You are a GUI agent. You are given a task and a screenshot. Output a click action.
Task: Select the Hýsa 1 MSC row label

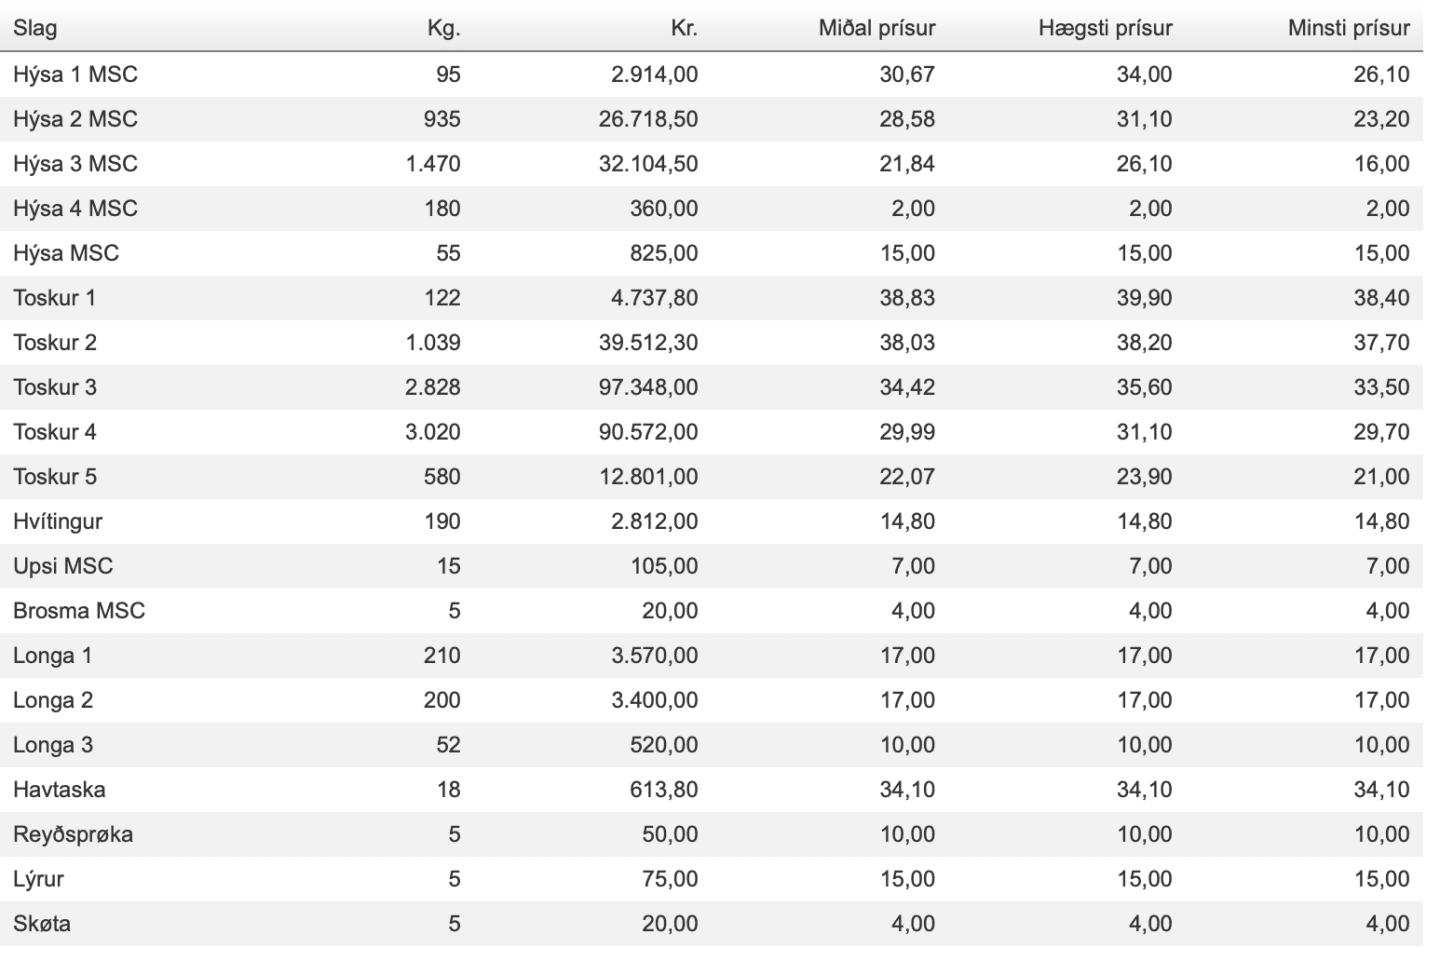pyautogui.click(x=75, y=74)
